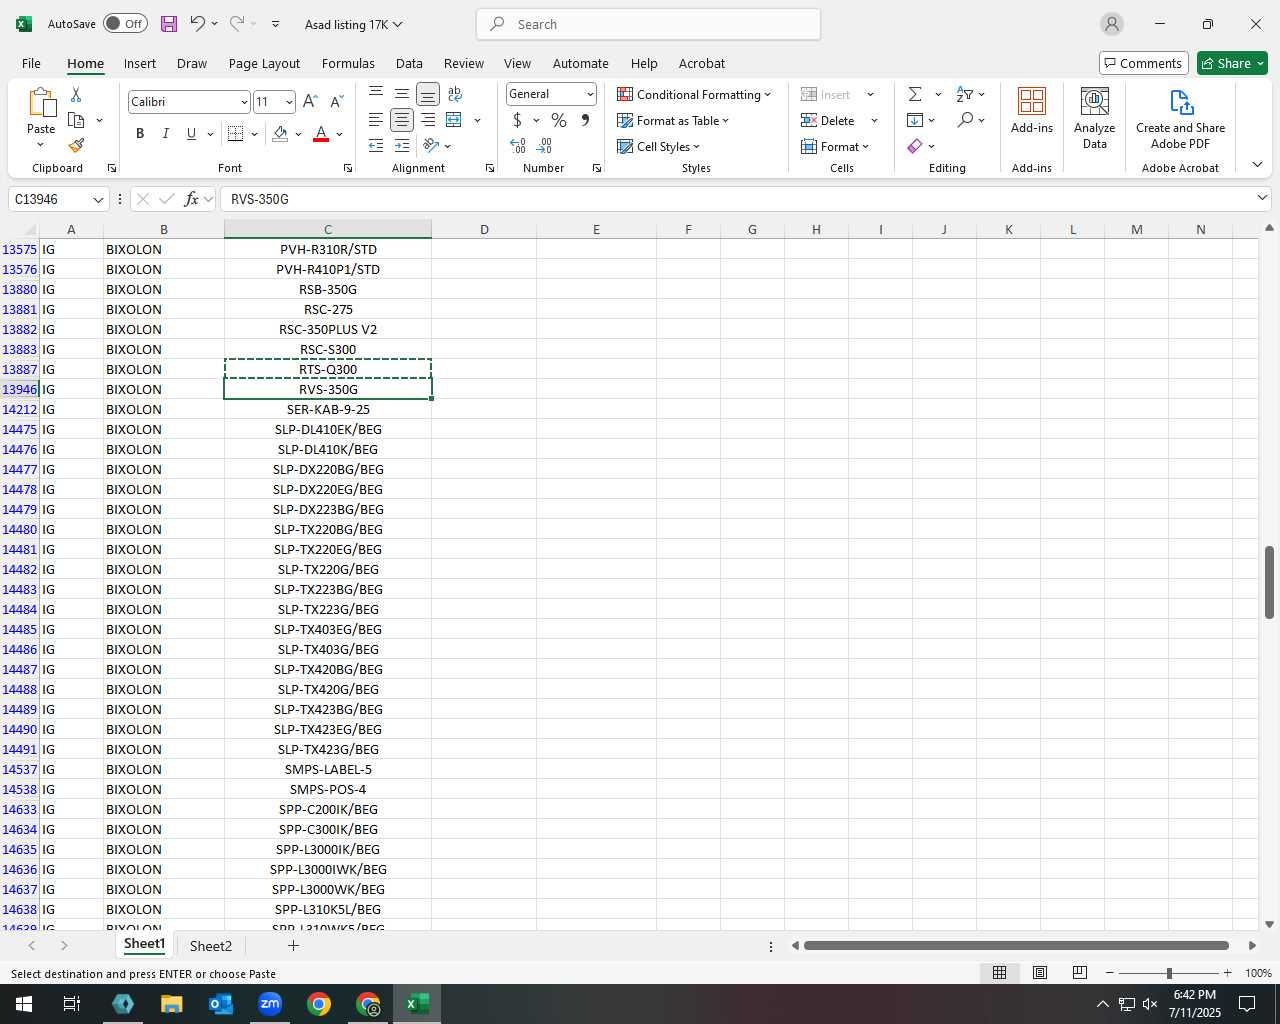Decrease the cell indent

[376, 146]
